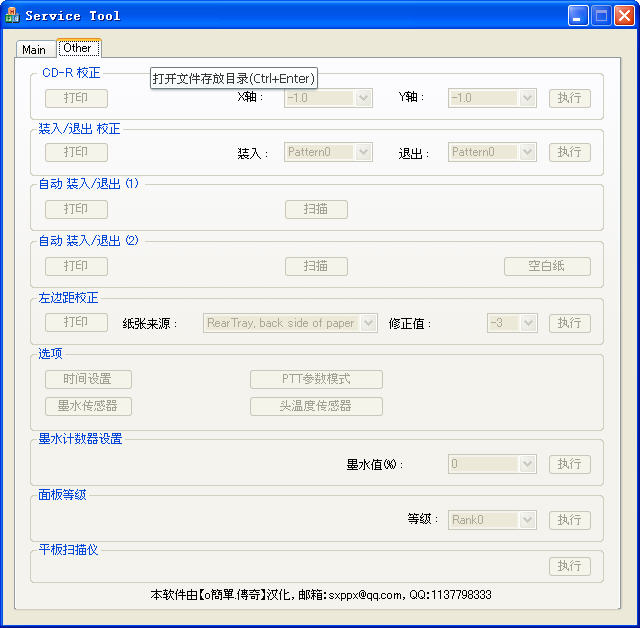
Task: Select the 头温度传感器 button
Action: click(x=316, y=406)
